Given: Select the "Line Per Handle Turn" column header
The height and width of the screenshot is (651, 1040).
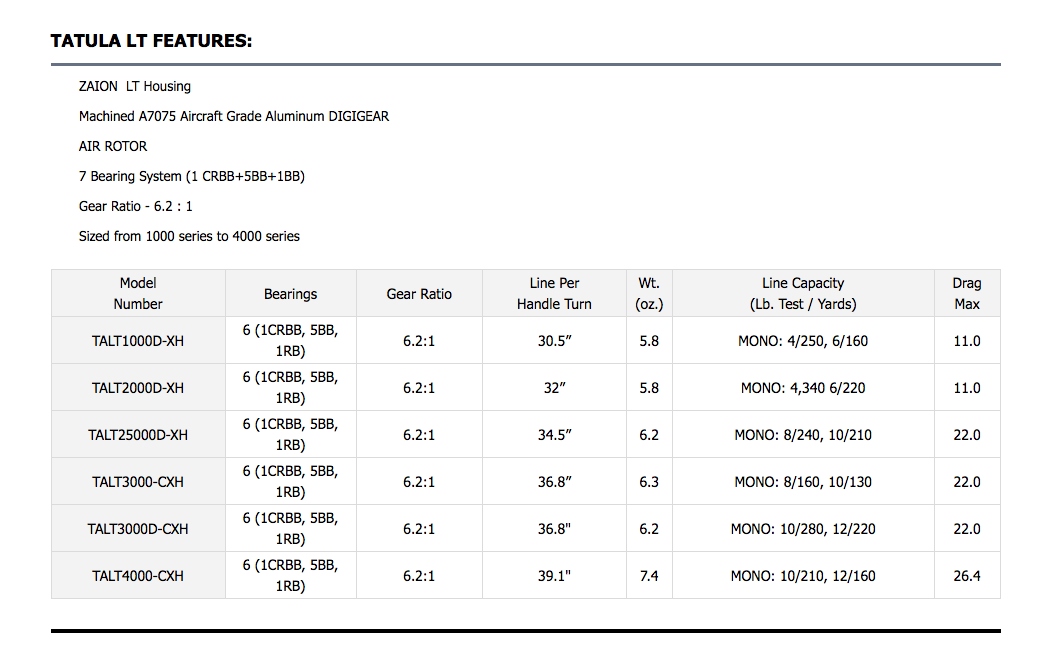Looking at the screenshot, I should click(x=554, y=293).
